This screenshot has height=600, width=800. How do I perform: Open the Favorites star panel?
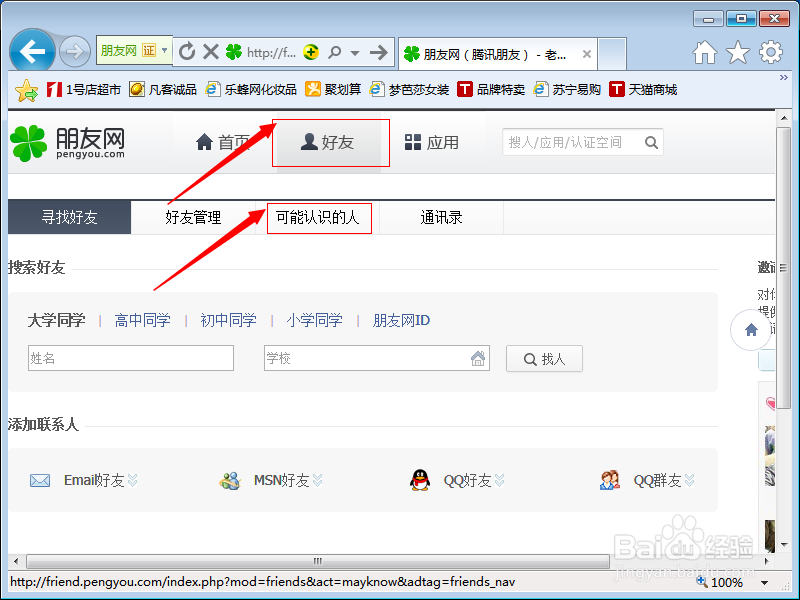pyautogui.click(x=740, y=51)
